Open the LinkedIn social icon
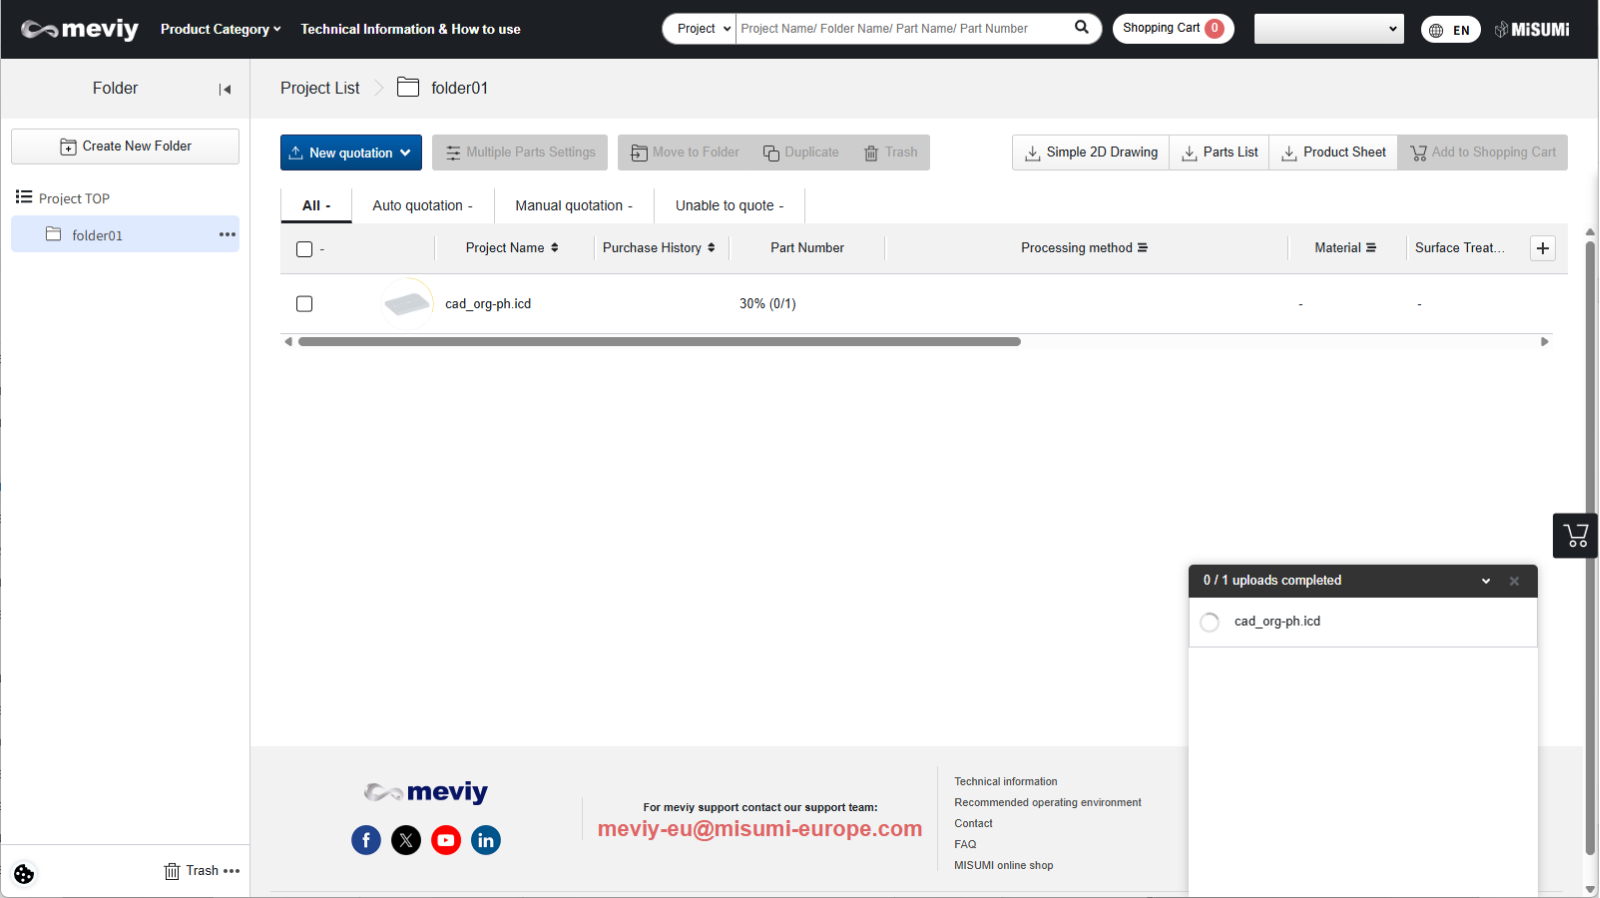Viewport: 1600px width, 898px height. (x=486, y=840)
